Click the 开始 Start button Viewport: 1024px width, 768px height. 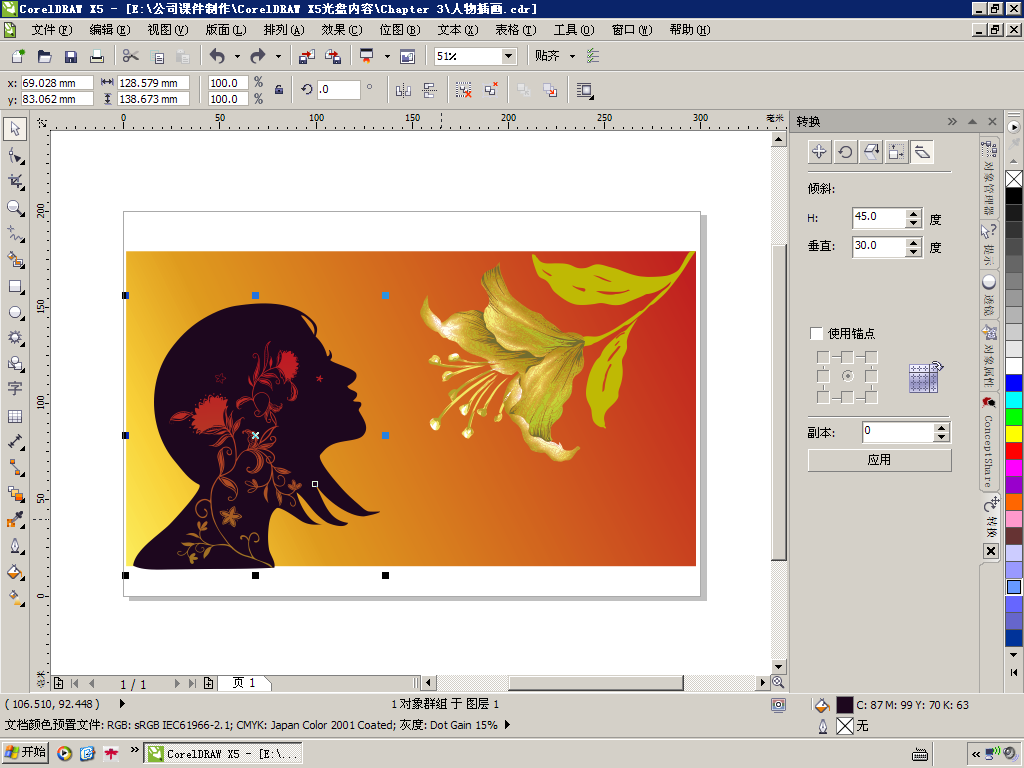click(x=26, y=753)
